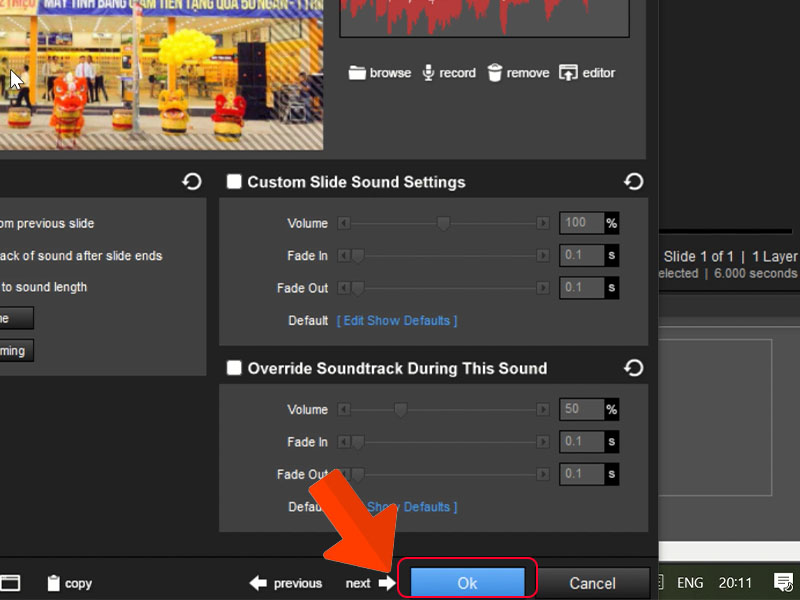800x600 pixels.
Task: Enable Custom Slide Sound Settings checkbox
Action: 234,182
